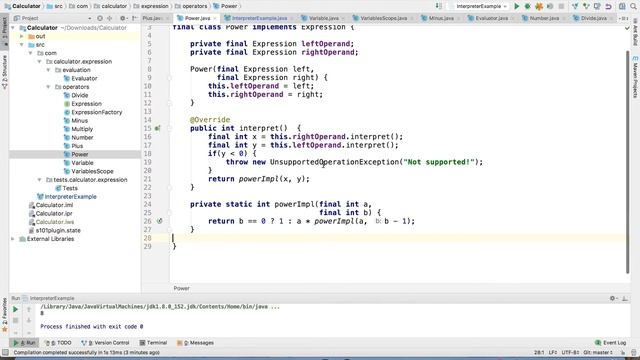Toggle tool window bar icon in the status bar corner
The image size is (640, 360).
5,353
